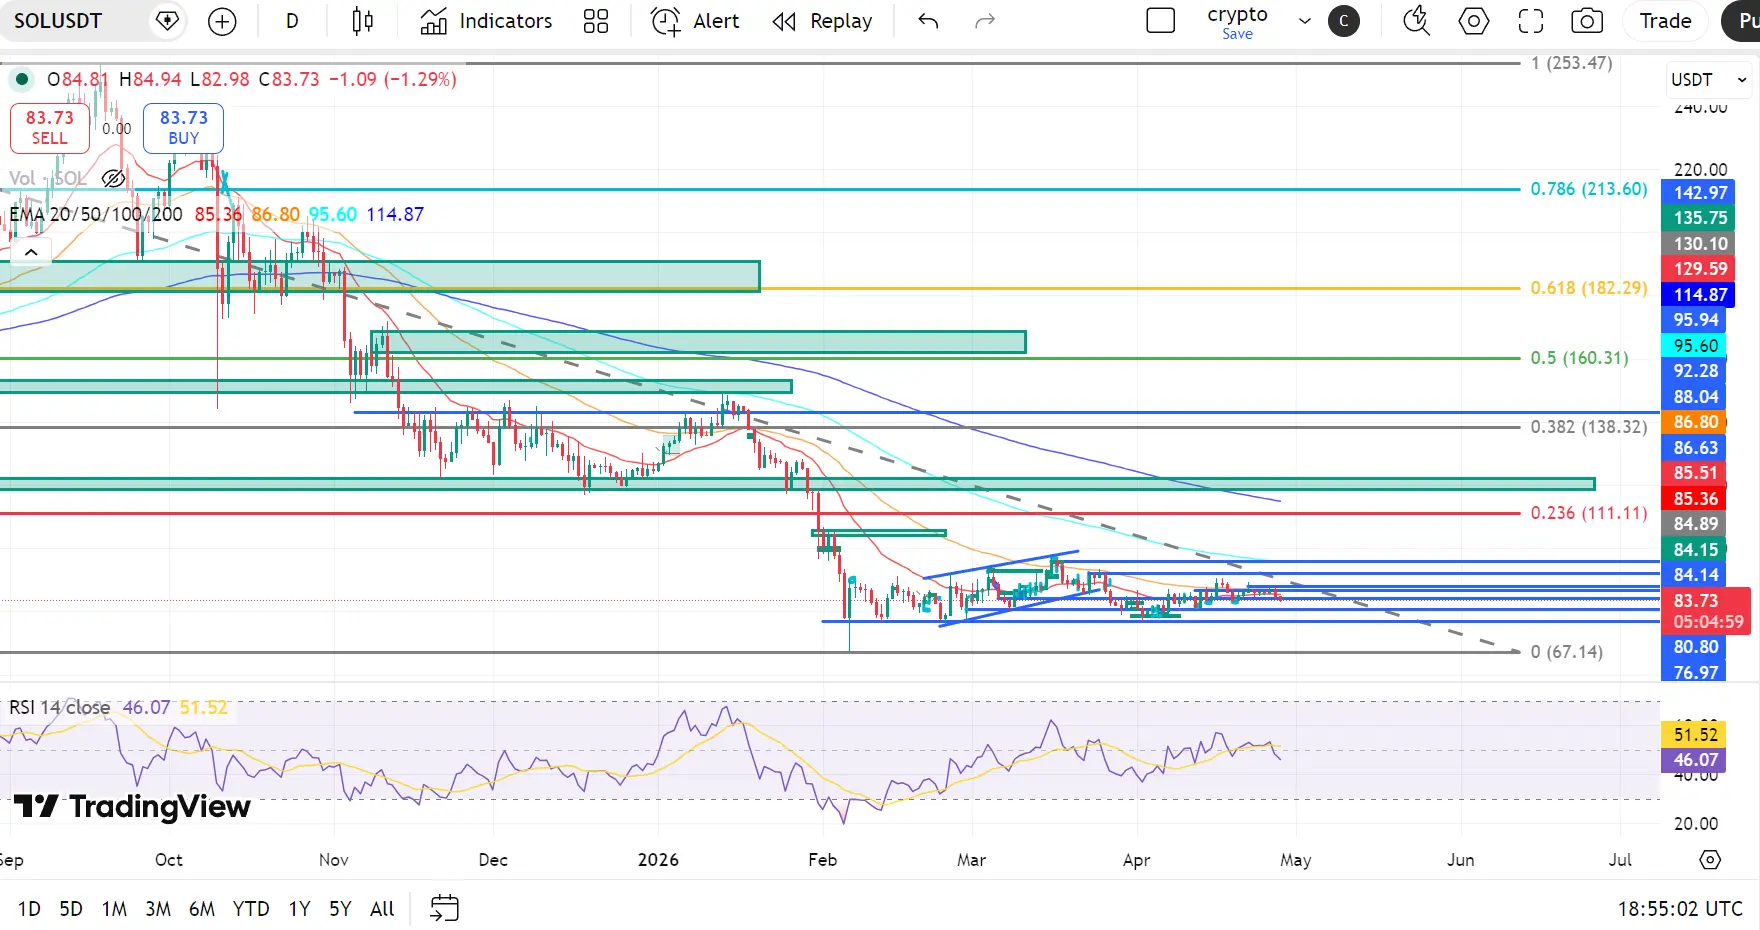The image size is (1760, 930).
Task: Start bar Replay mode
Action: pyautogui.click(x=823, y=21)
